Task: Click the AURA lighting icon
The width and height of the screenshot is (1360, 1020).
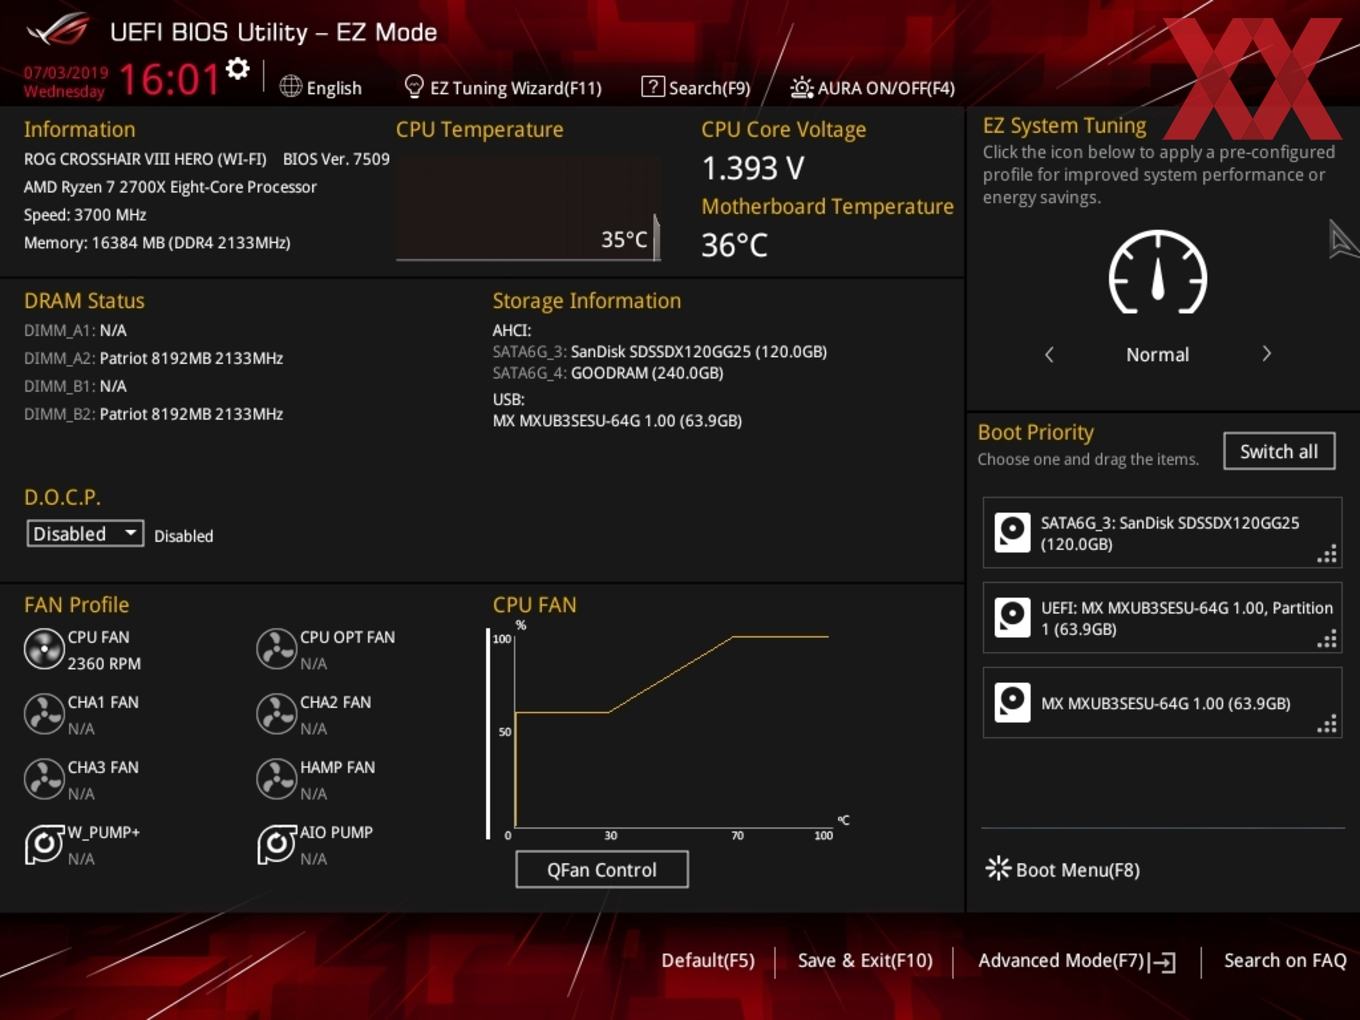Action: tap(802, 88)
